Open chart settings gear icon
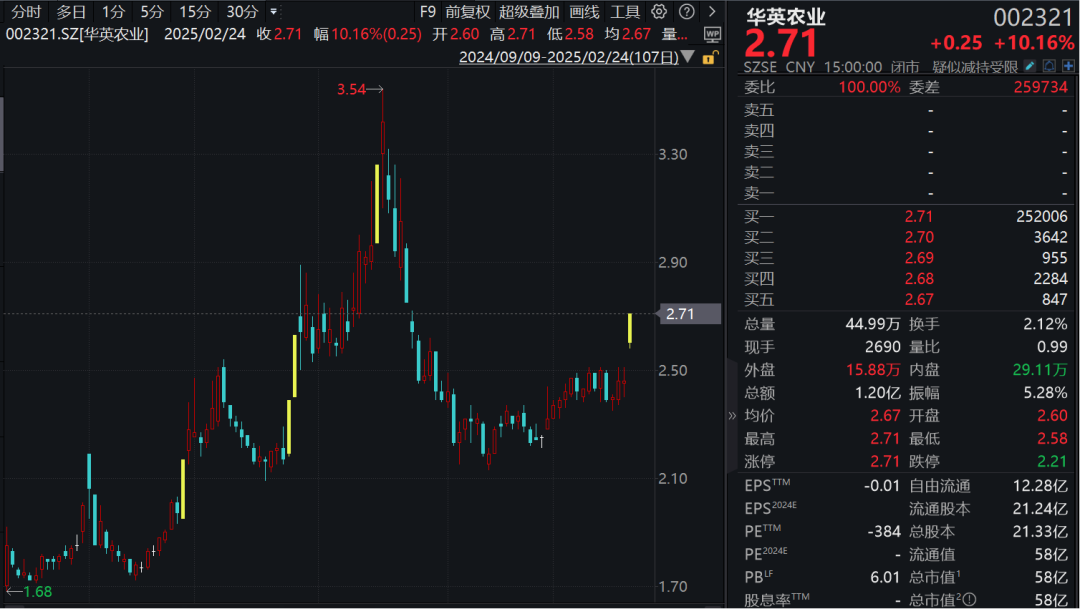This screenshot has height=609, width=1080. (658, 12)
